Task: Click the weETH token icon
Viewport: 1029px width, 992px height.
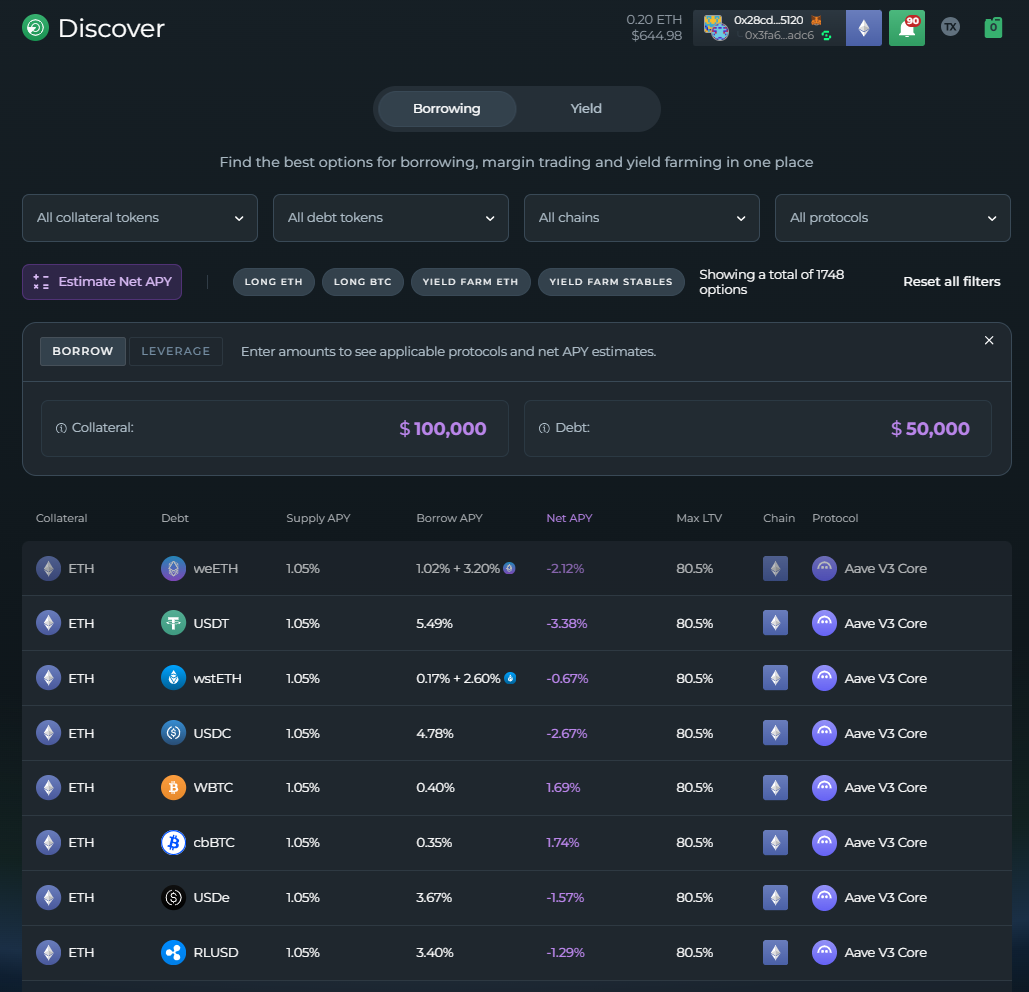Action: coord(173,569)
